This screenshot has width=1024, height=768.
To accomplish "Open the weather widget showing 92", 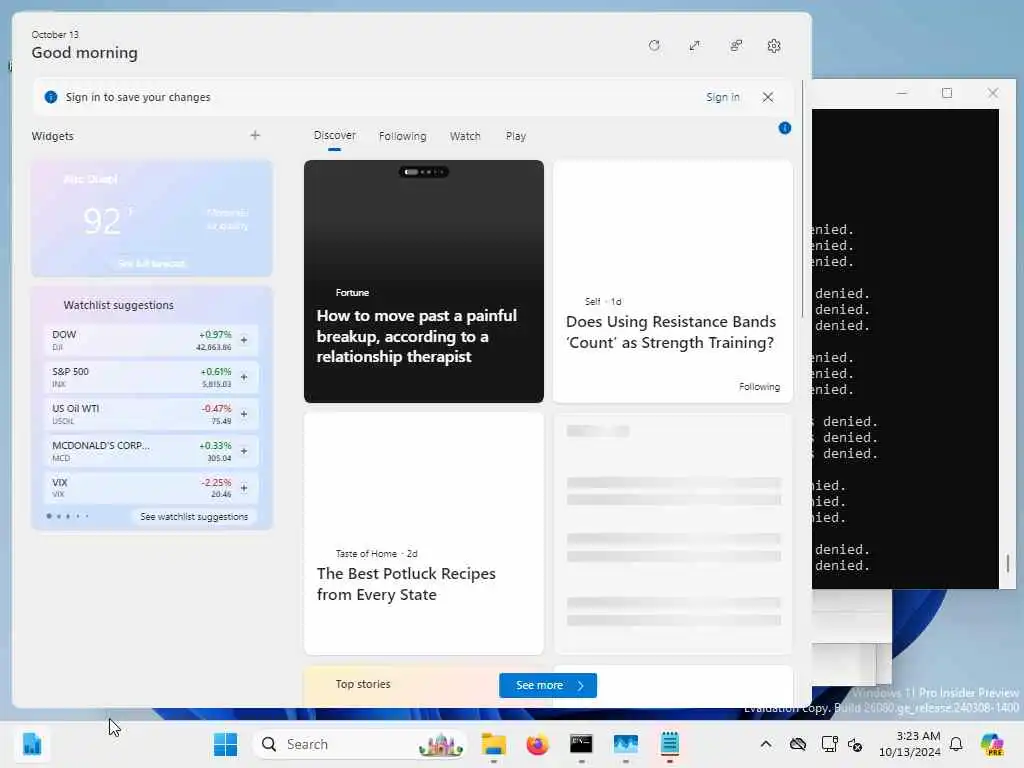I will 152,219.
